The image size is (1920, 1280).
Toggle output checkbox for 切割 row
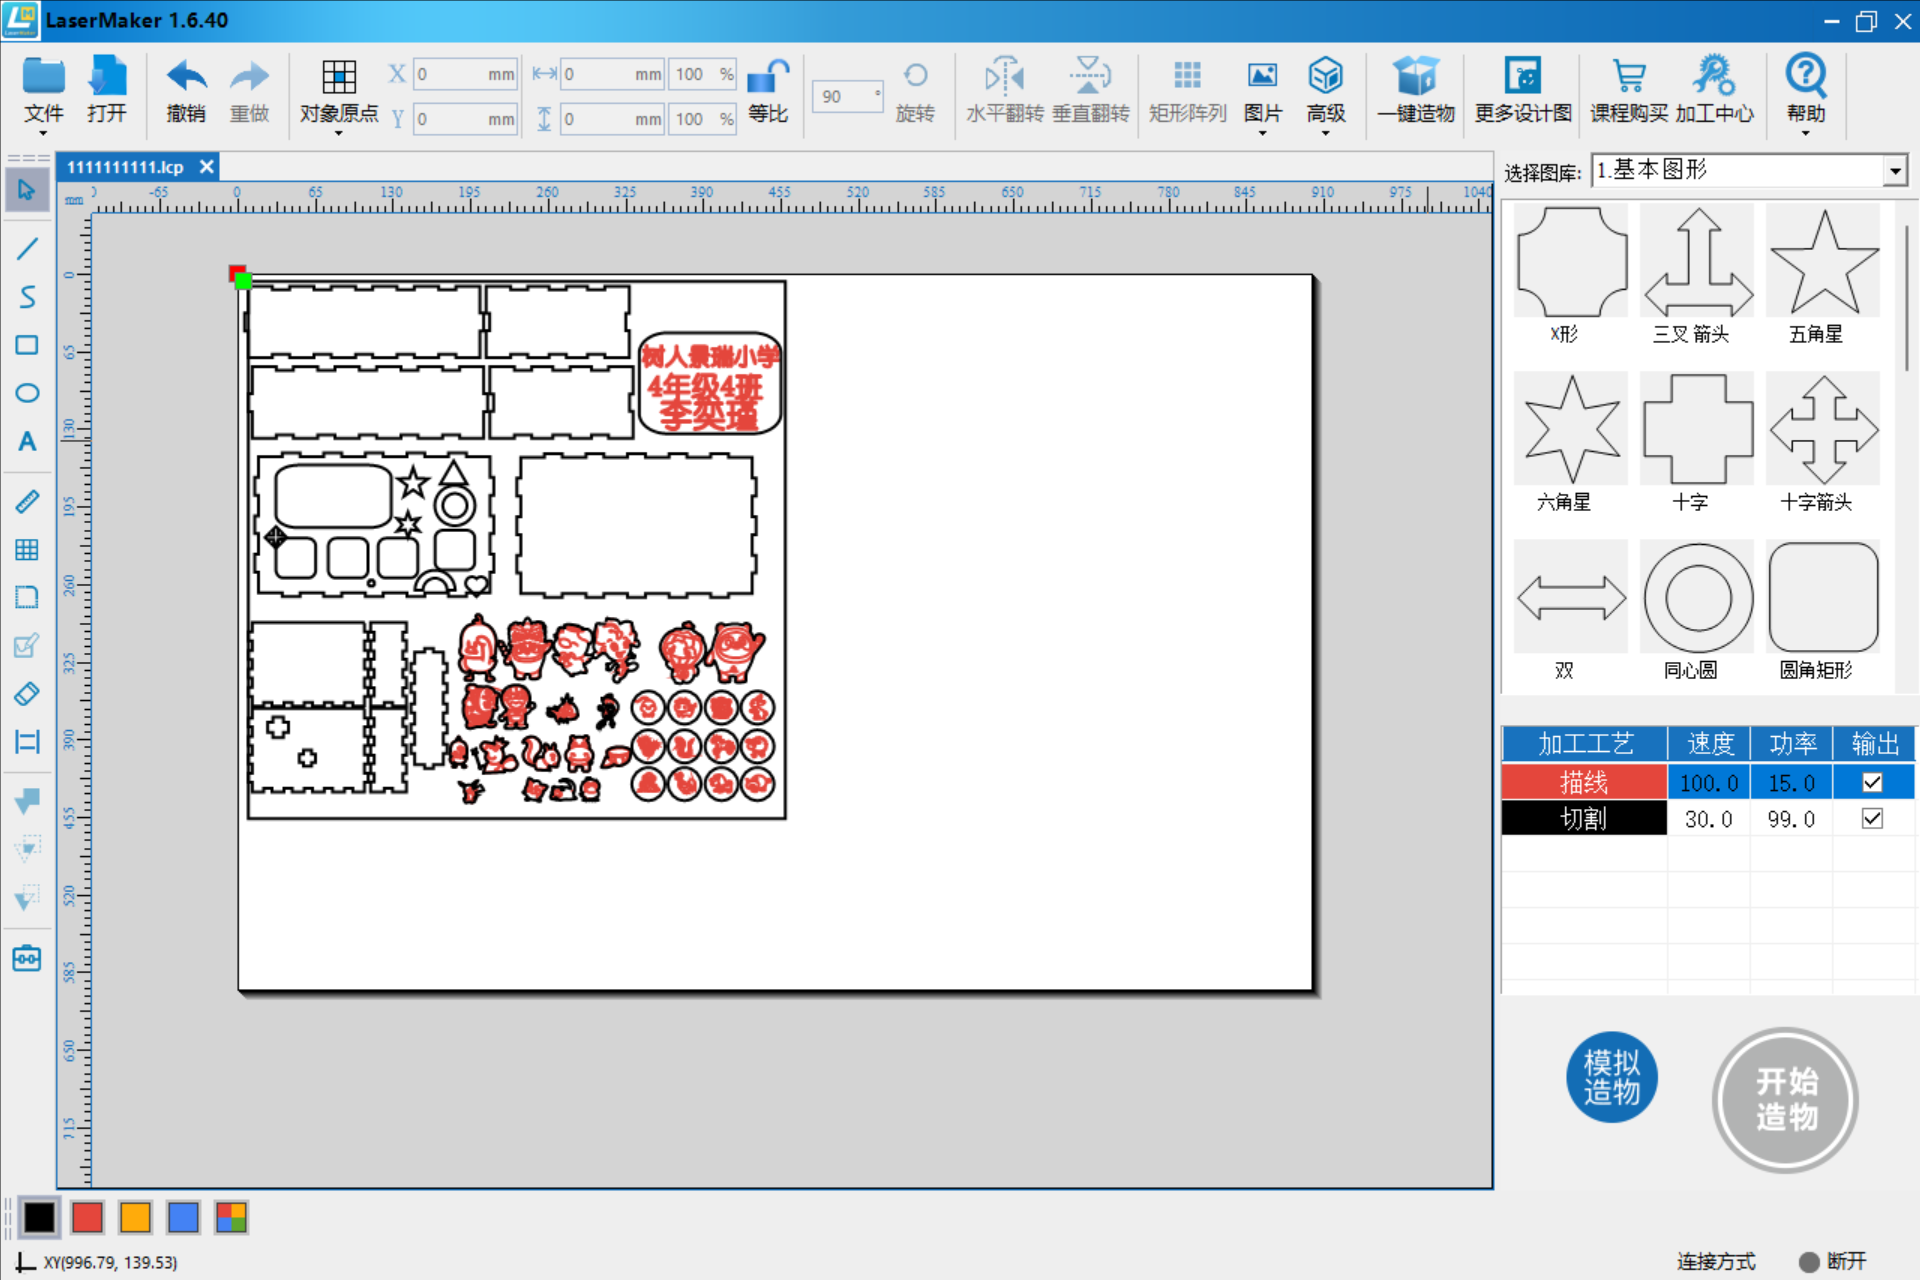(1872, 819)
